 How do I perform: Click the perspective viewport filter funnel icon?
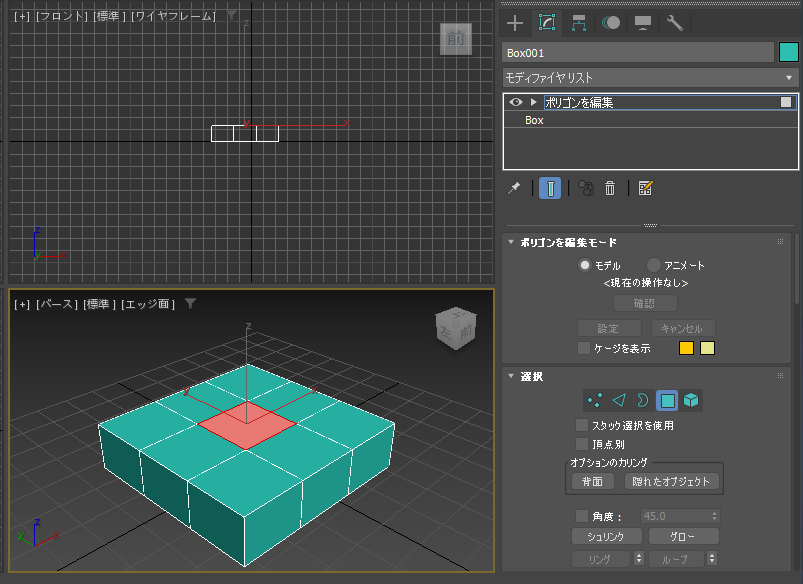click(191, 304)
